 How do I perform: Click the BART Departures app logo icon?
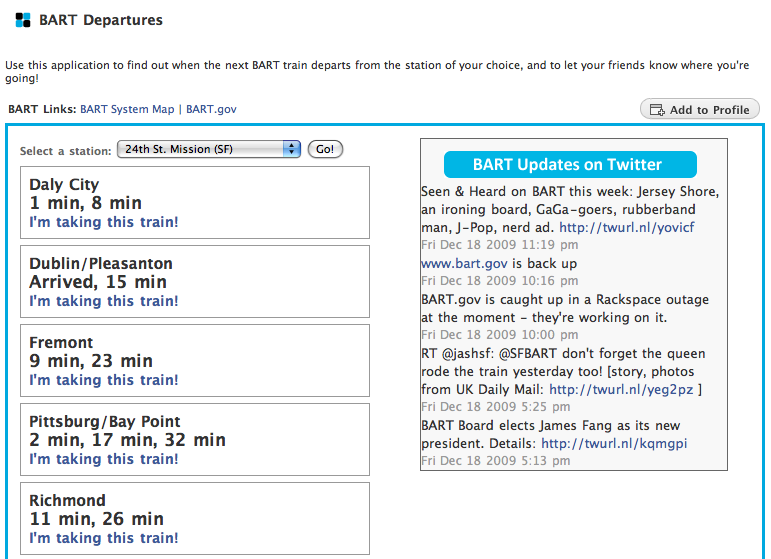coord(23,20)
